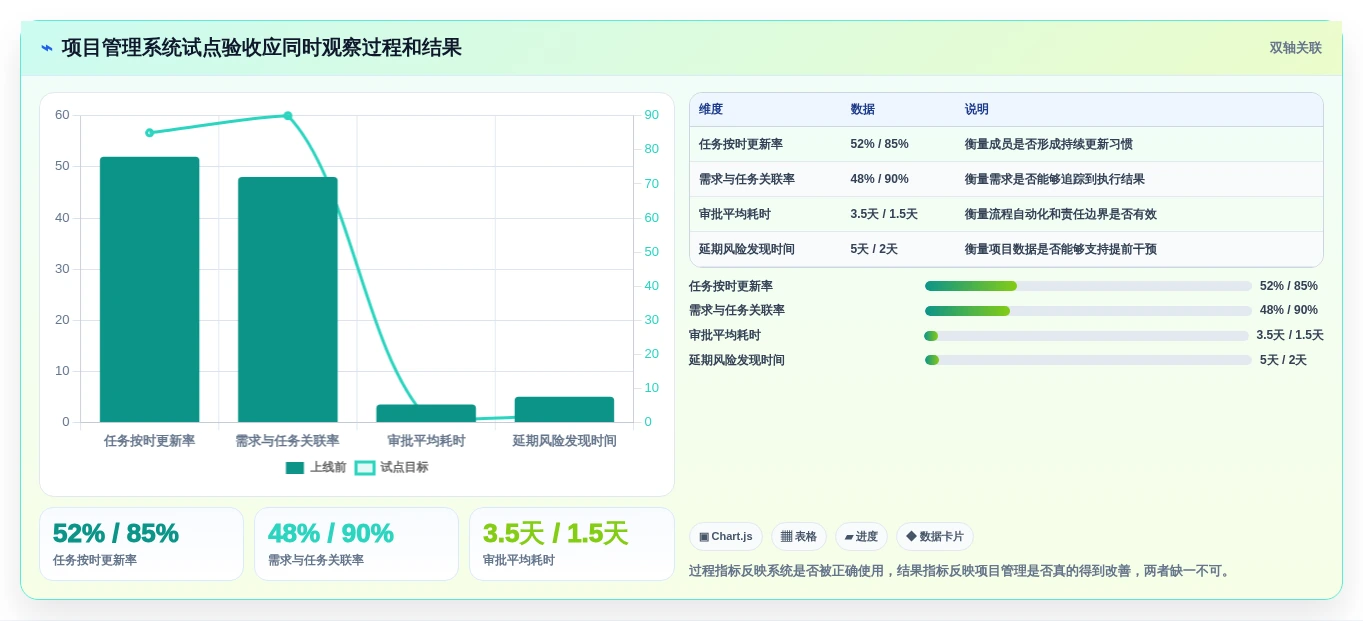Click the 任务按时更新率 progress bar
This screenshot has width=1363, height=621.
coord(1088,286)
